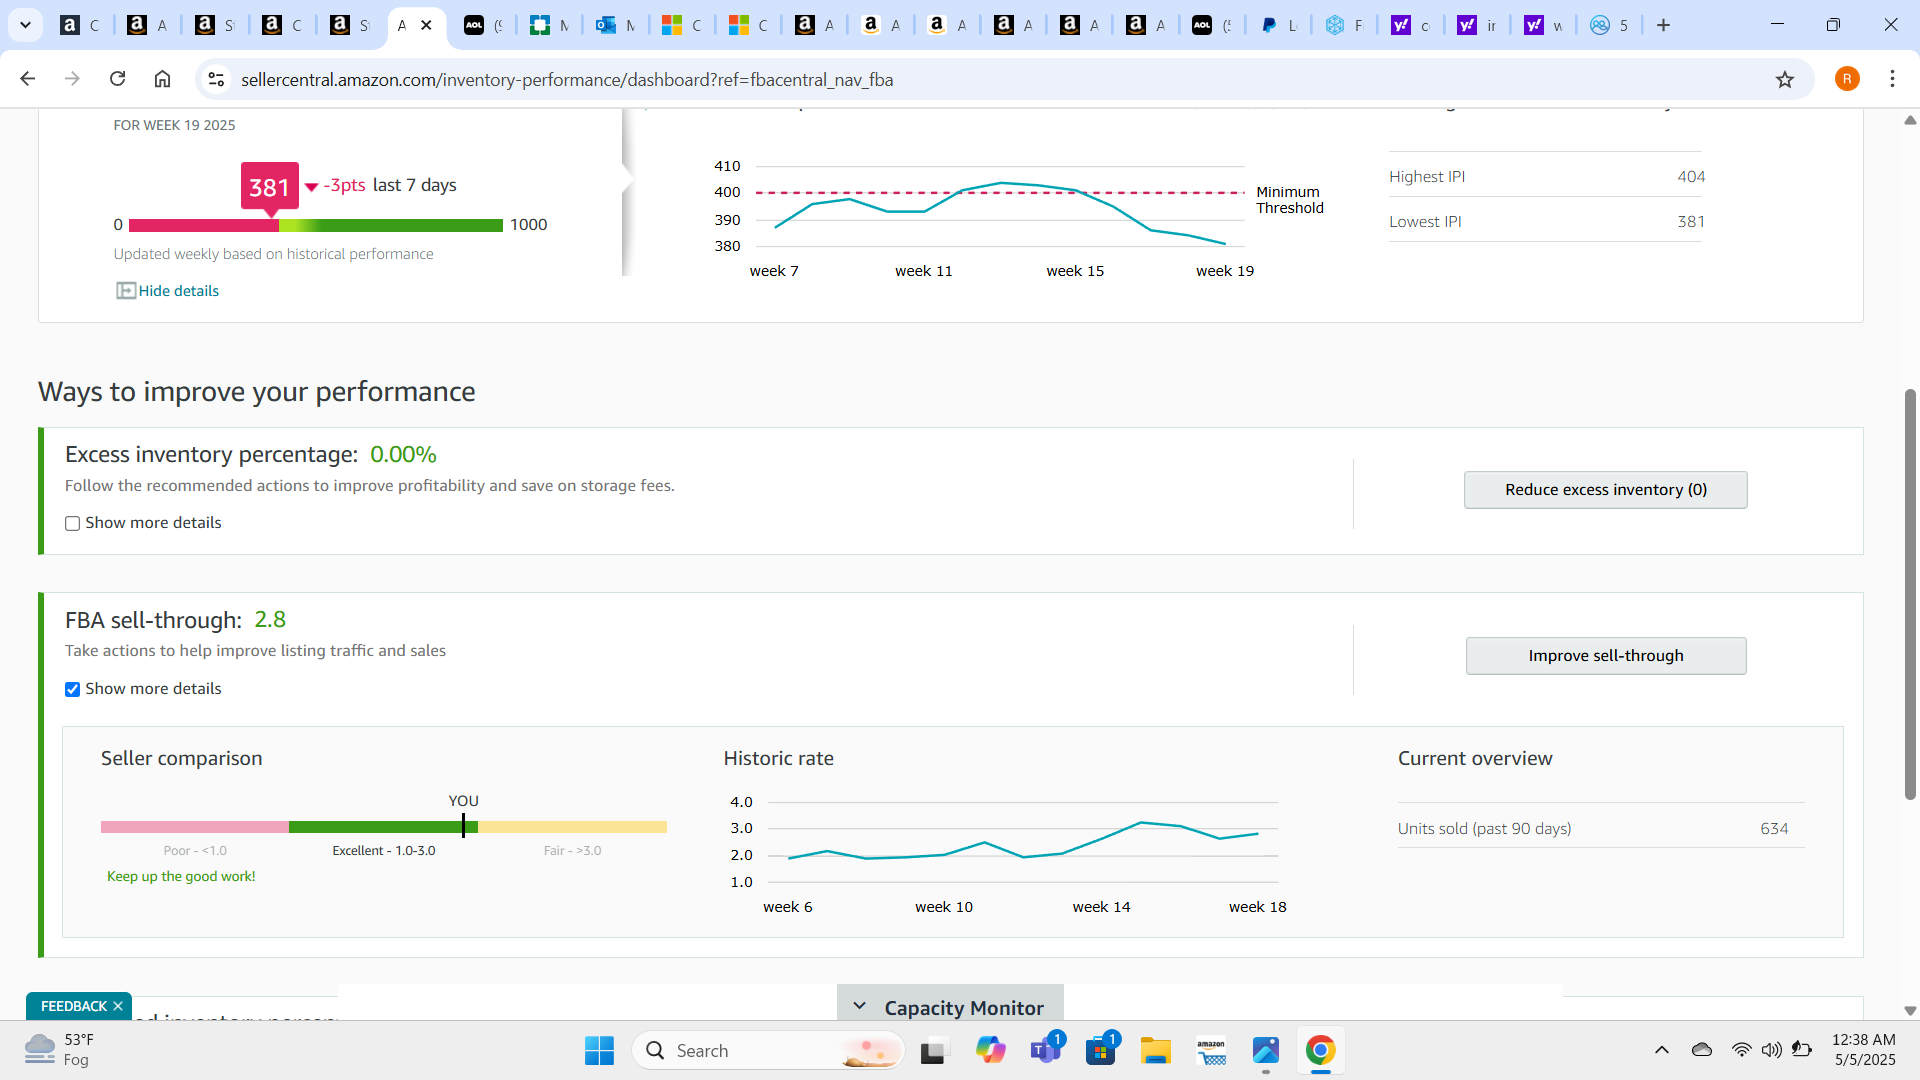This screenshot has height=1080, width=1920.
Task: Open Chrome three-dot menu
Action: [x=1892, y=79]
